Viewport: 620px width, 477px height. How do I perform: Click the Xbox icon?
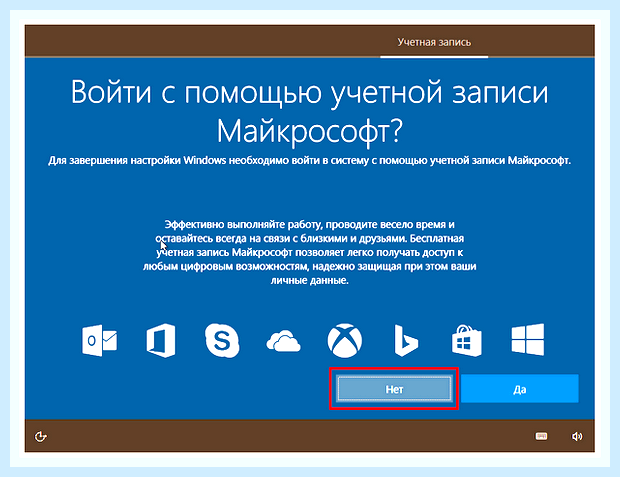click(345, 341)
